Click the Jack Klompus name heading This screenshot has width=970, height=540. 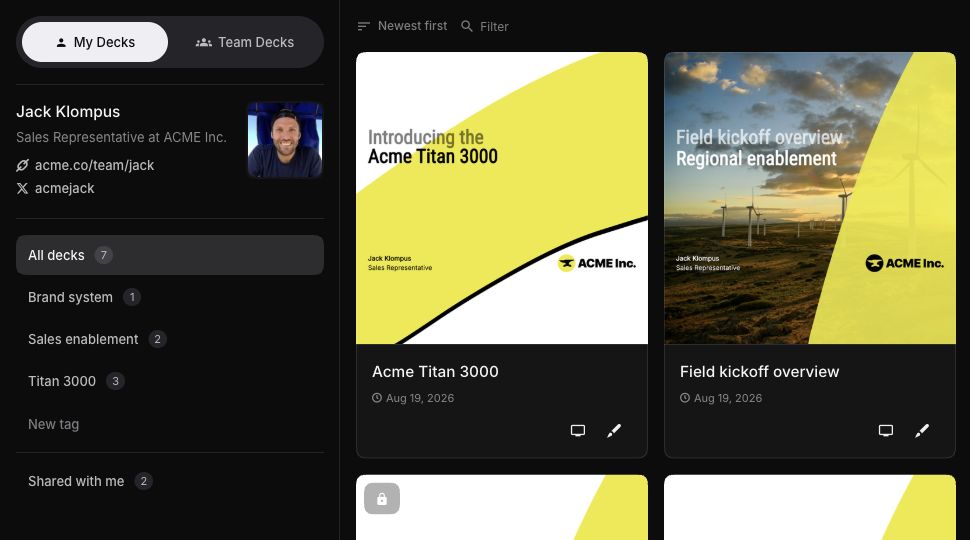tap(68, 112)
